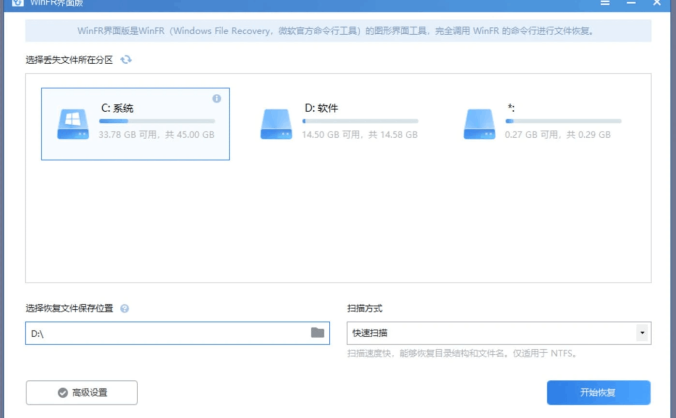The width and height of the screenshot is (676, 418).
Task: Open the hamburger menu in title bar
Action: 605,3
